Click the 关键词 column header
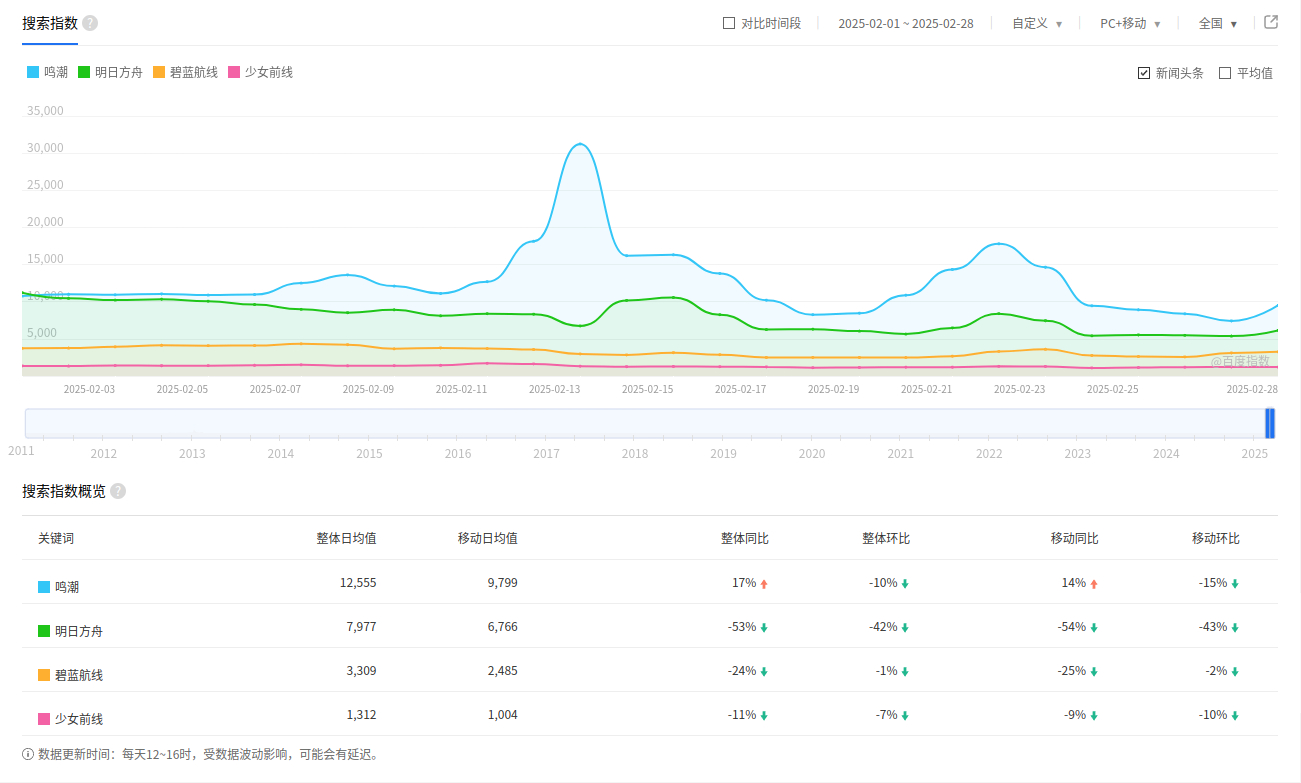 [x=56, y=538]
